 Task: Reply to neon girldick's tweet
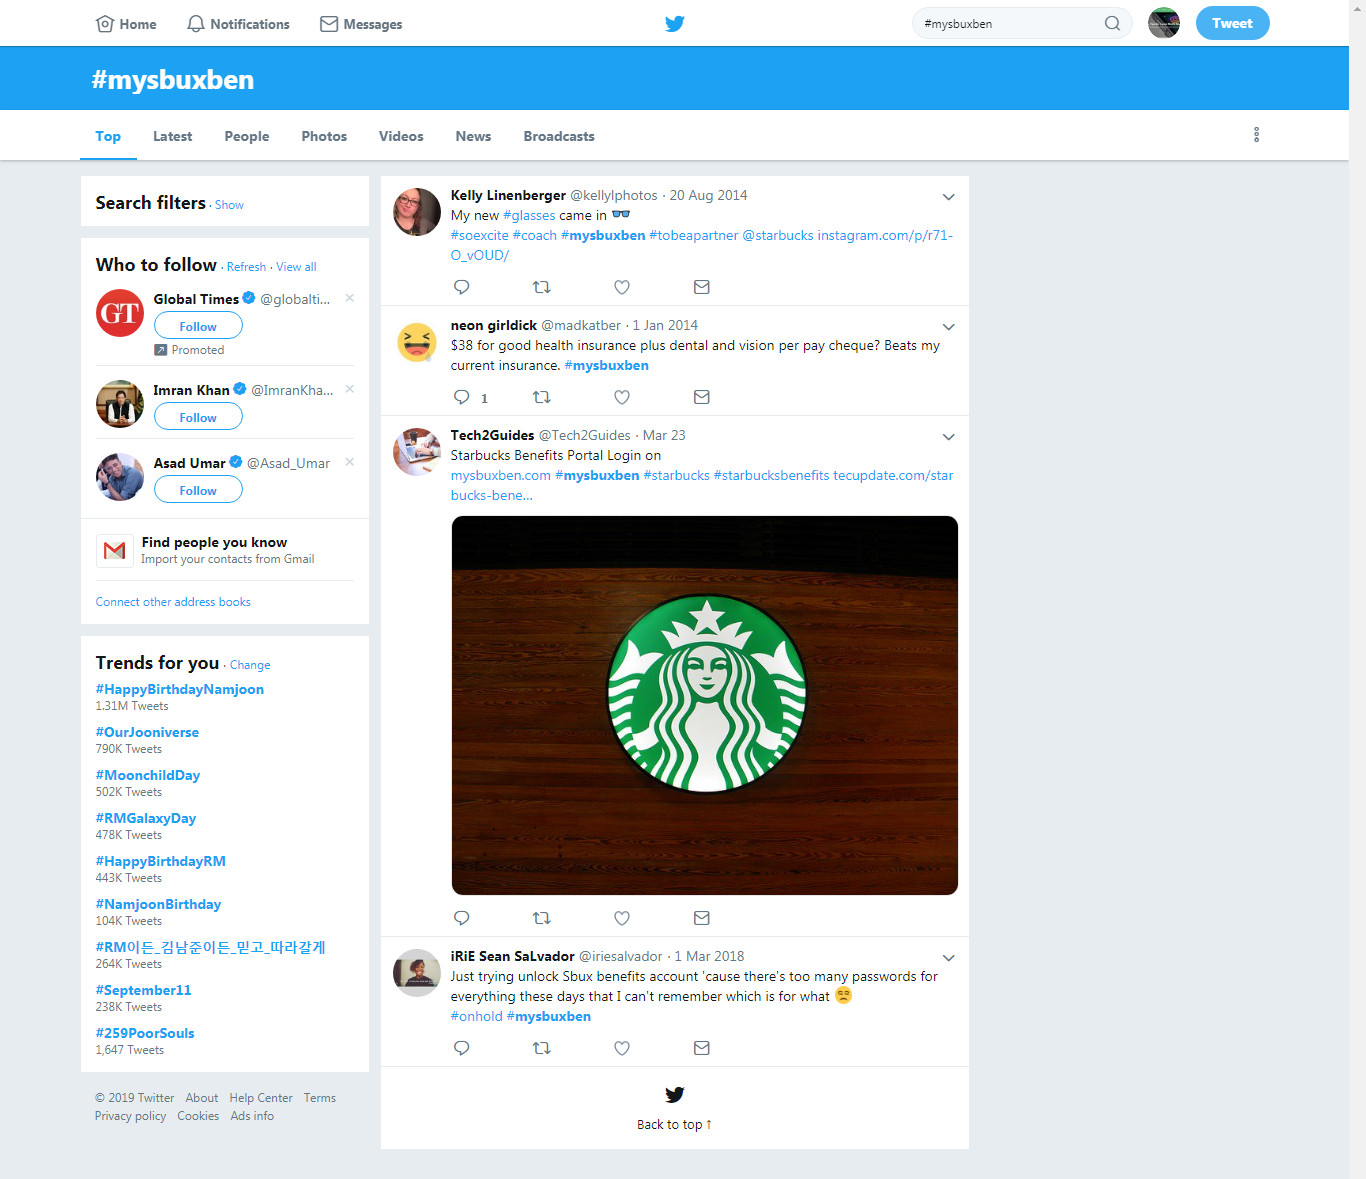[462, 397]
